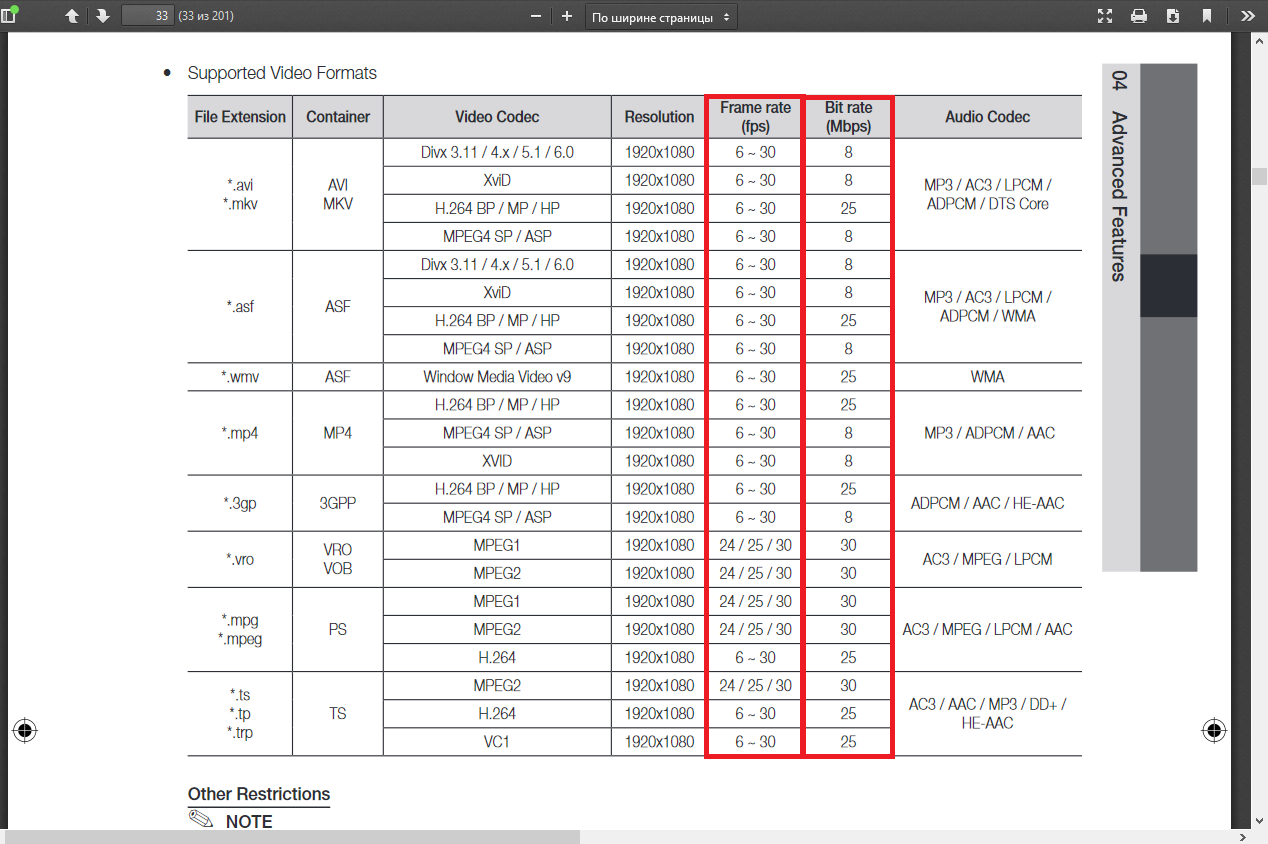Image resolution: width=1268 pixels, height=844 pixels.
Task: Click the vertical scrollbar thumb
Action: pyautogui.click(x=1259, y=176)
